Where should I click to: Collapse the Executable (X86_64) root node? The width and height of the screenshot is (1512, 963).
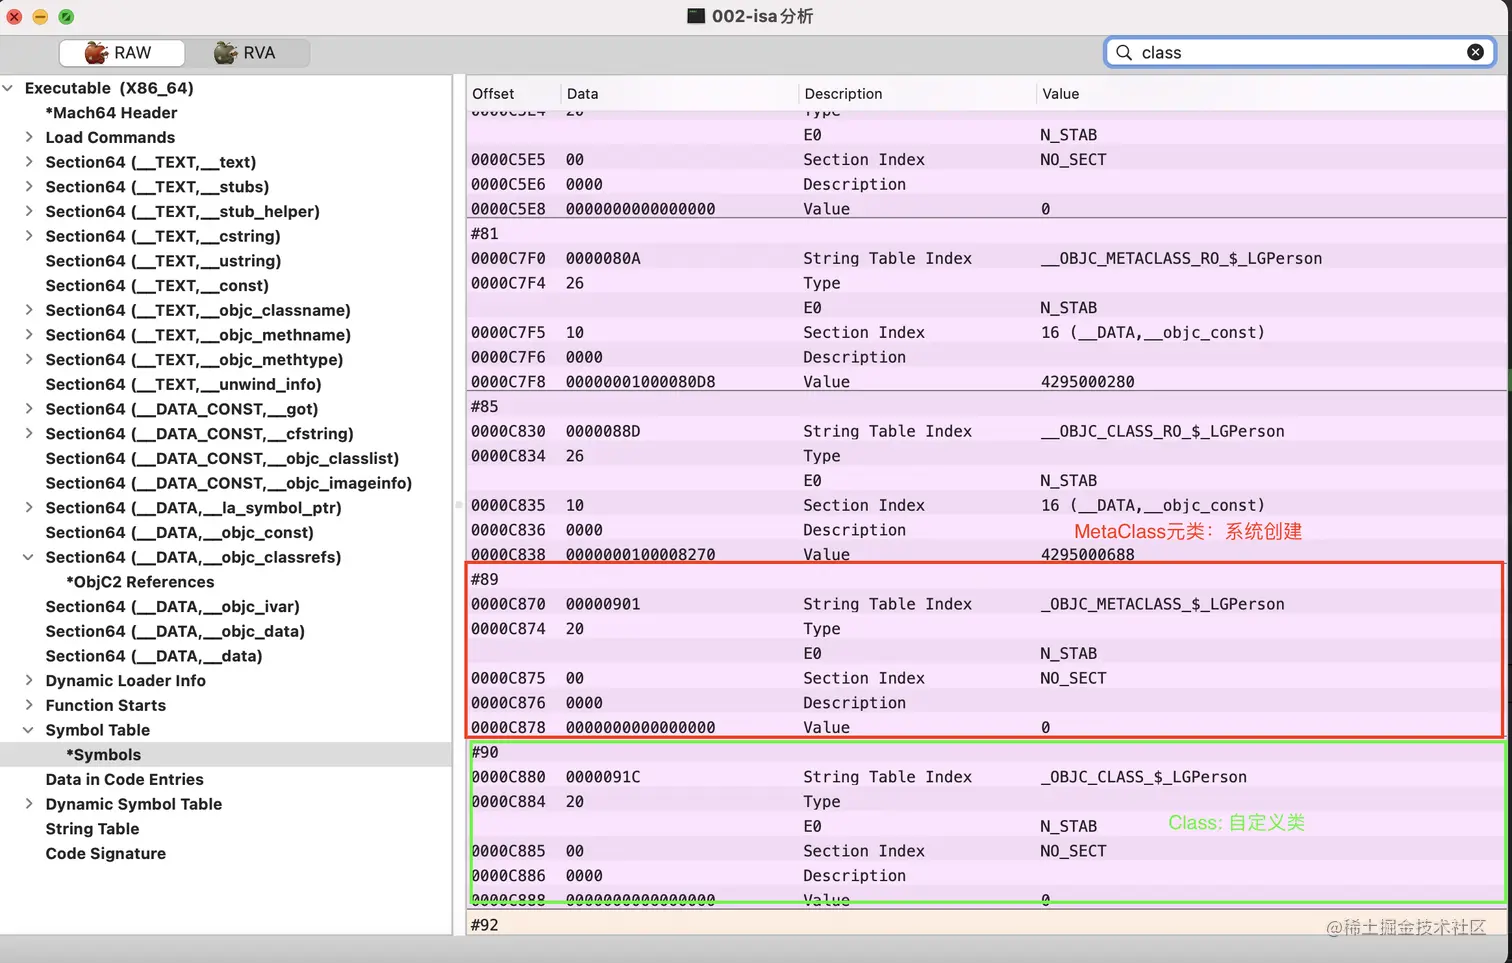pyautogui.click(x=8, y=88)
